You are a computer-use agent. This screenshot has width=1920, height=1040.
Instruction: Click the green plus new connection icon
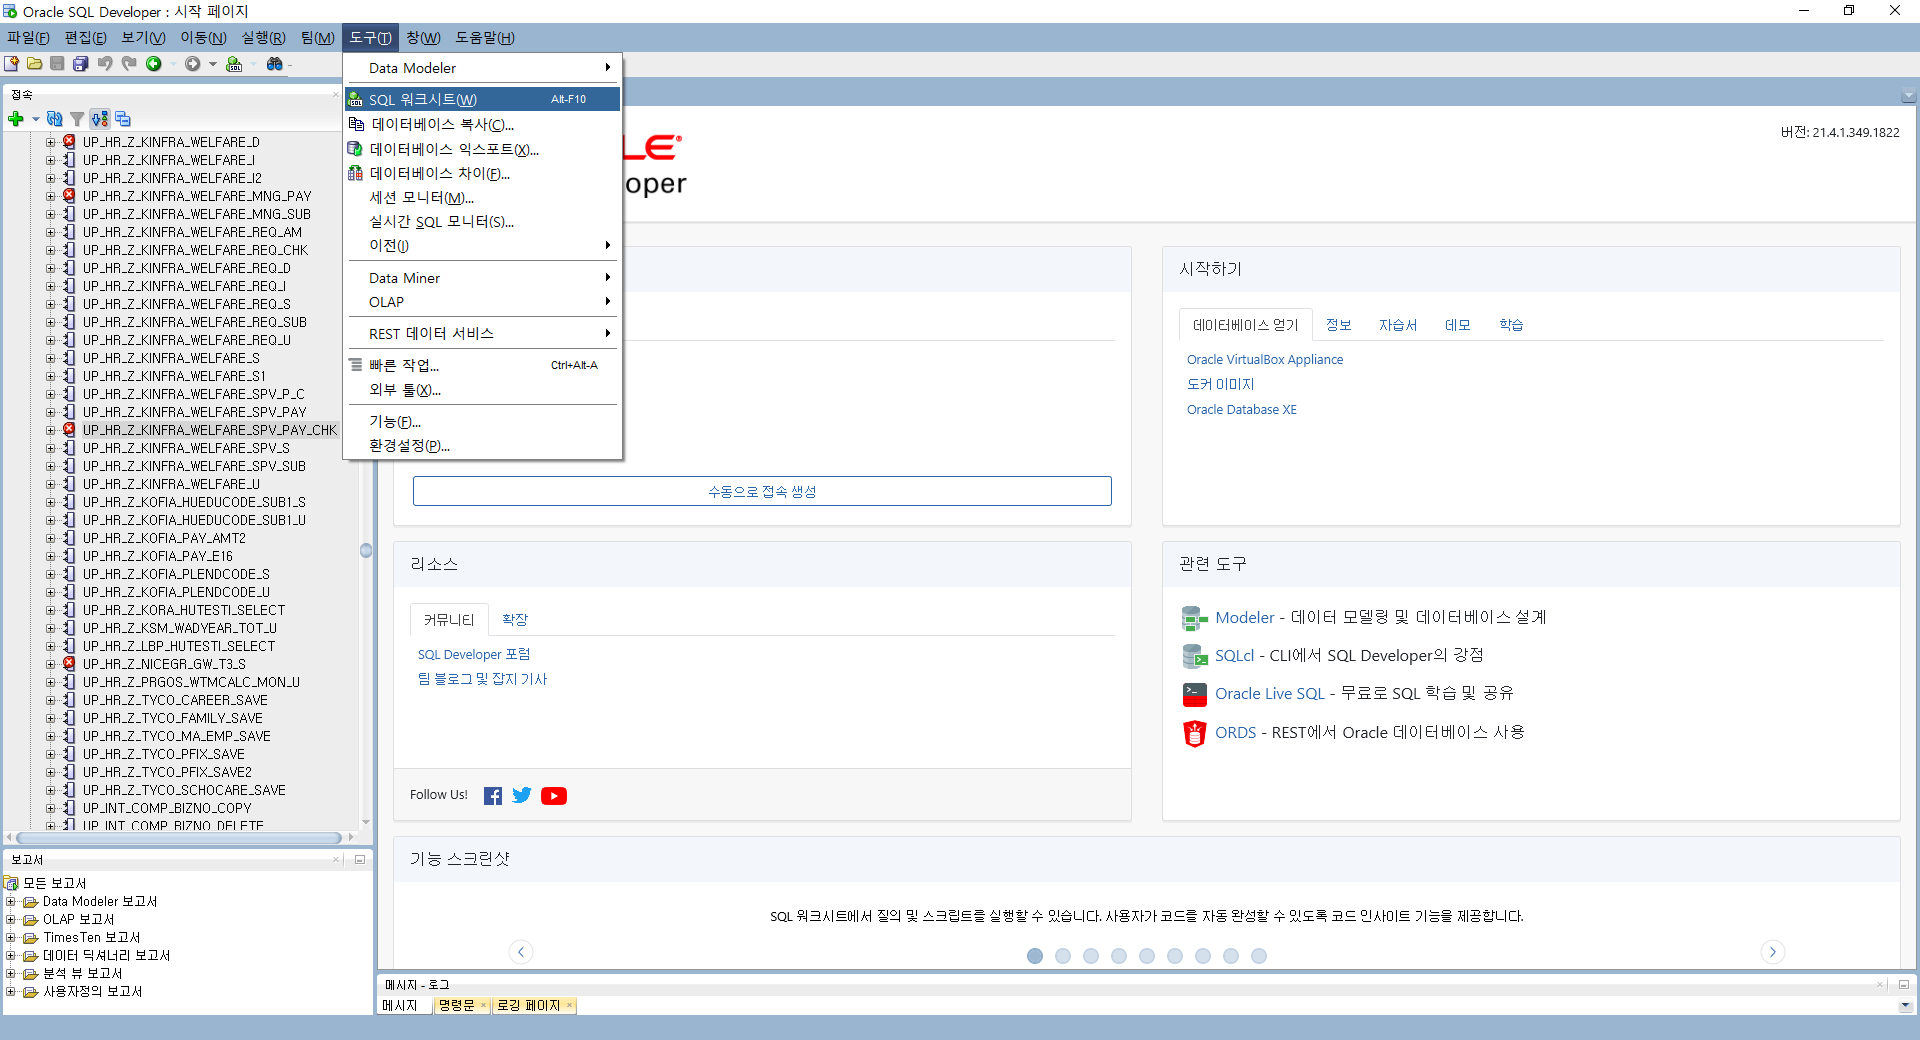pos(16,119)
